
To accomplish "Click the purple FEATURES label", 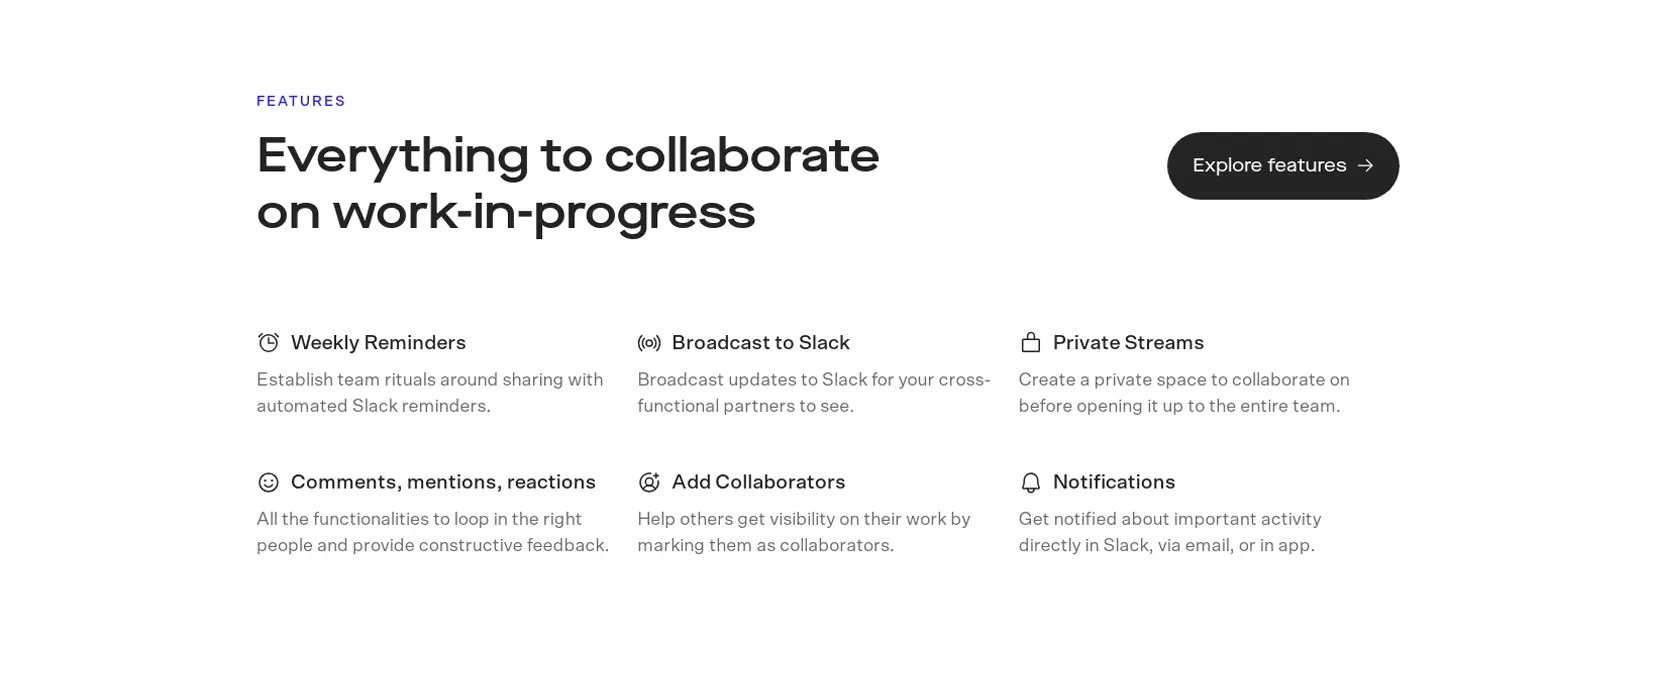I will (x=301, y=101).
